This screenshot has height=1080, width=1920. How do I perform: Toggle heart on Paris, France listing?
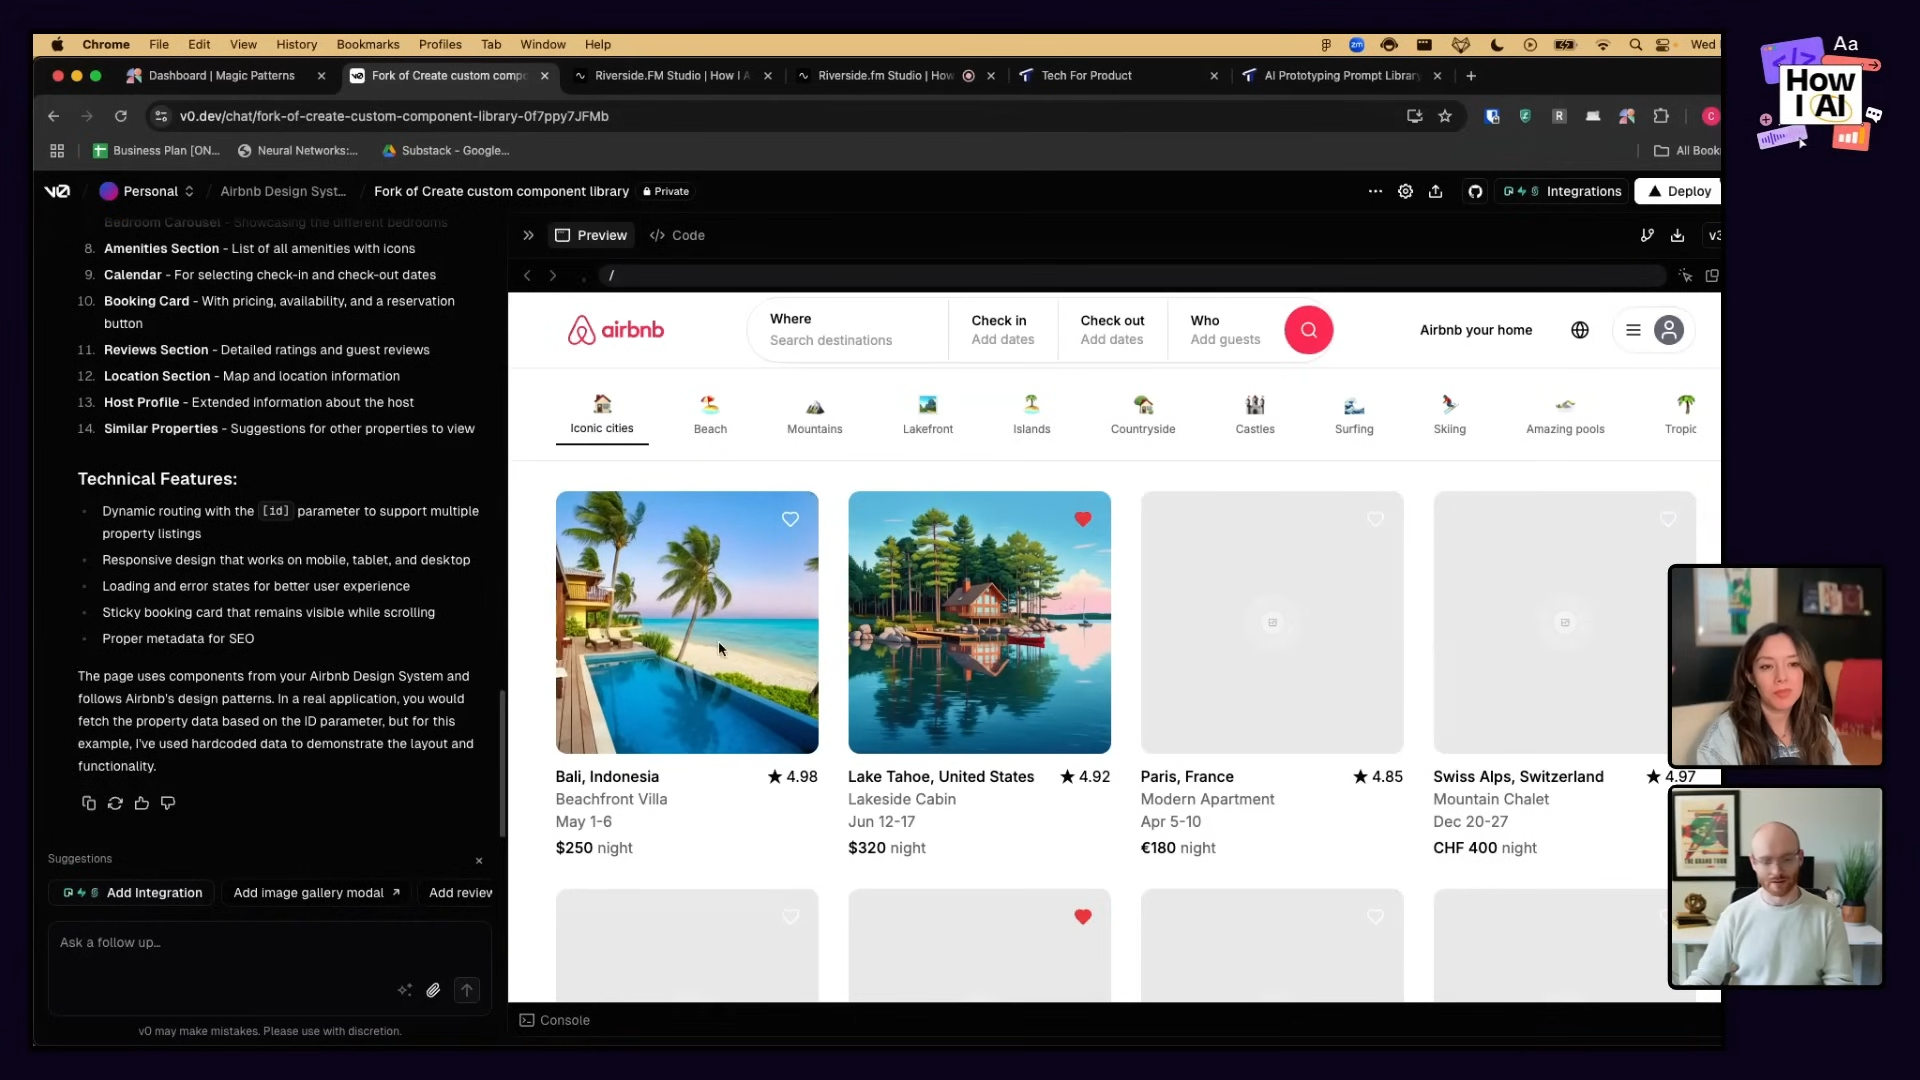pyautogui.click(x=1375, y=519)
